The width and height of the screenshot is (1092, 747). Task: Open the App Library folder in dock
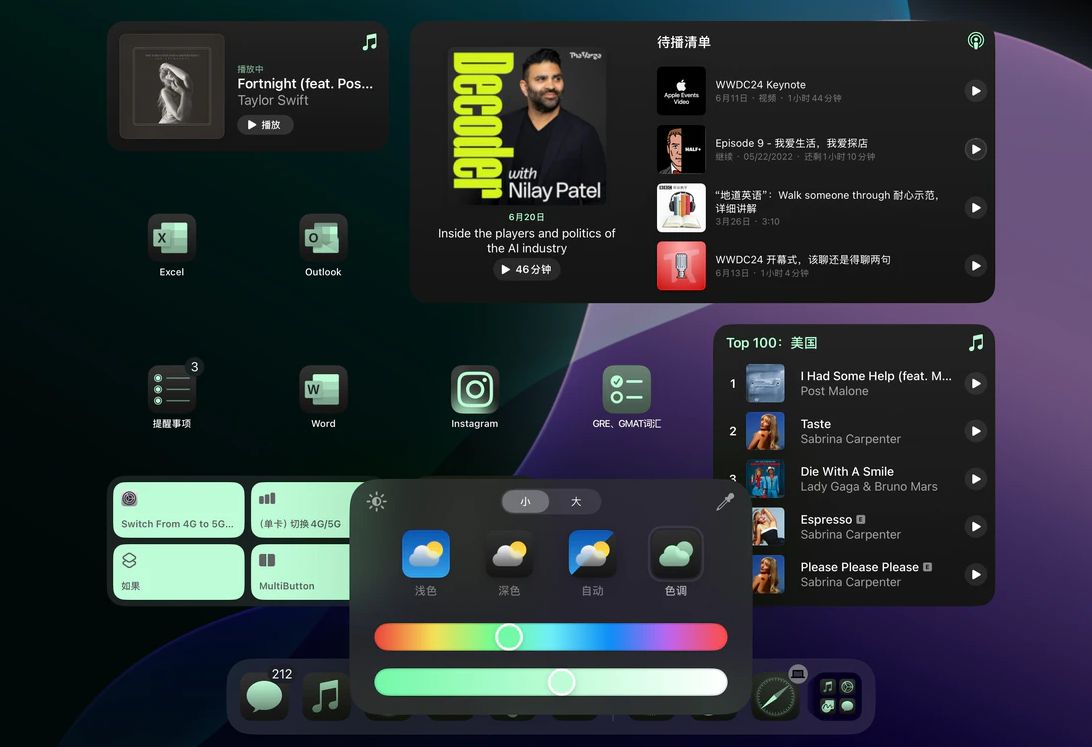(x=837, y=697)
